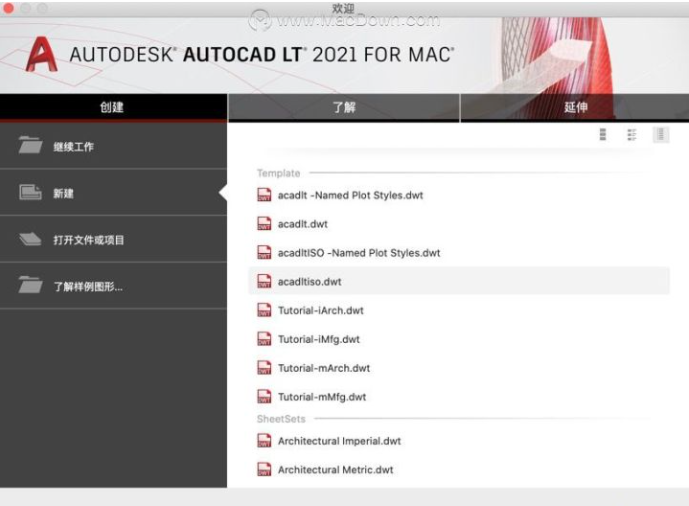This screenshot has width=689, height=506.
Task: Open the 了解 tab
Action: point(344,107)
